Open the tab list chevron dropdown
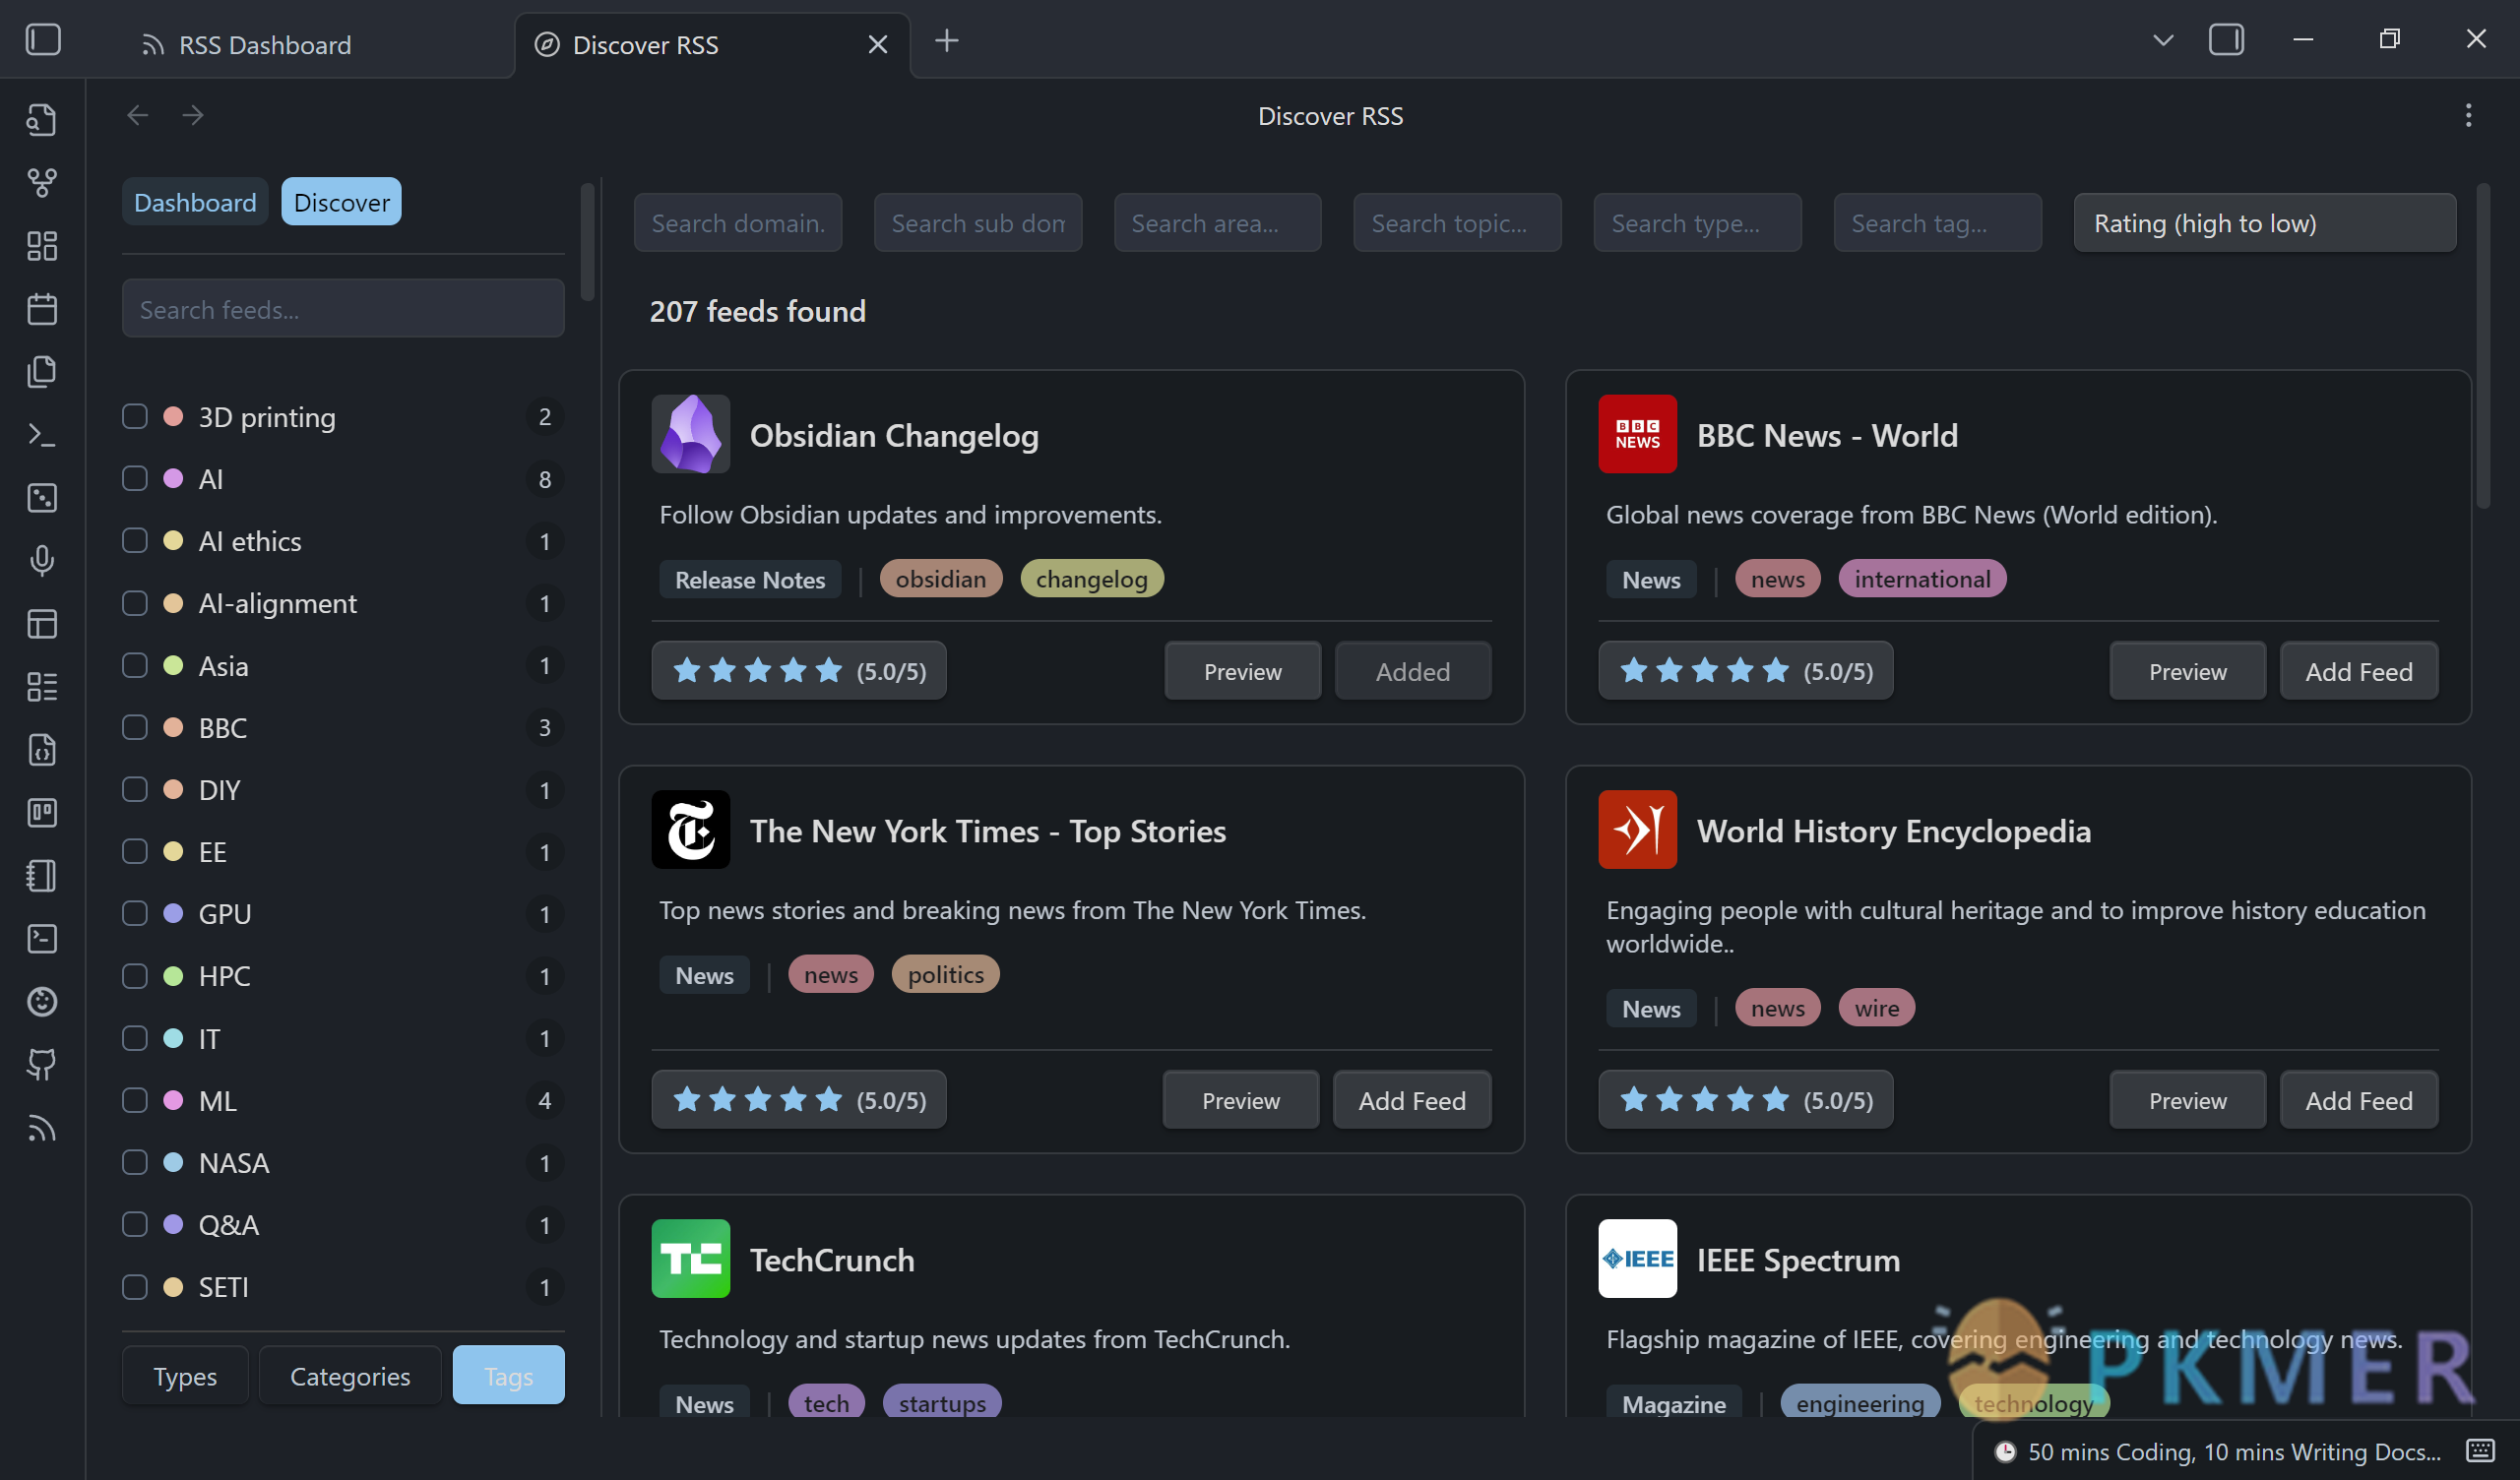2520x1480 pixels. pos(2162,40)
